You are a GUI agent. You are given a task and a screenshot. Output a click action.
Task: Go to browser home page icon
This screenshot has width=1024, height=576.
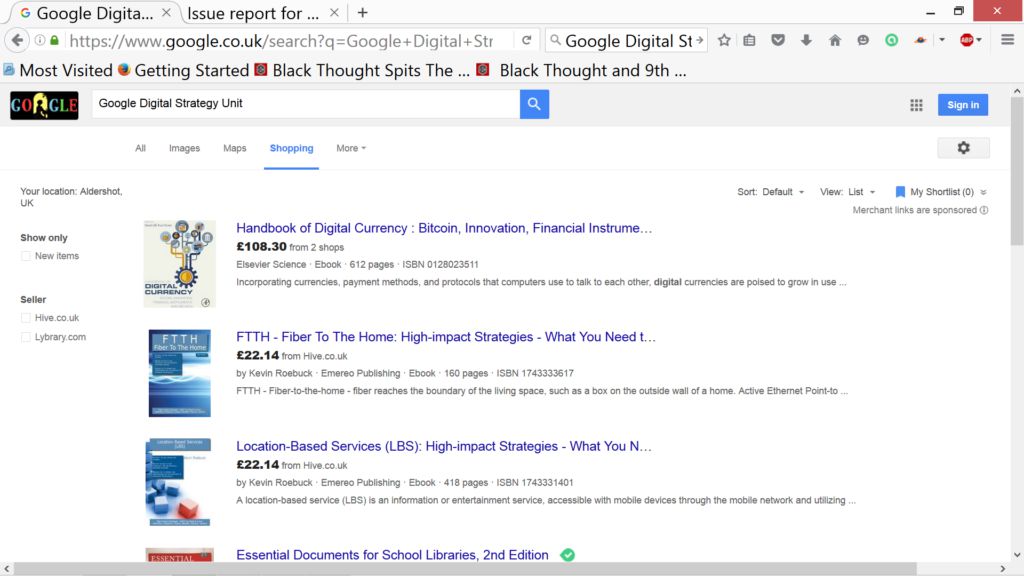tap(835, 40)
